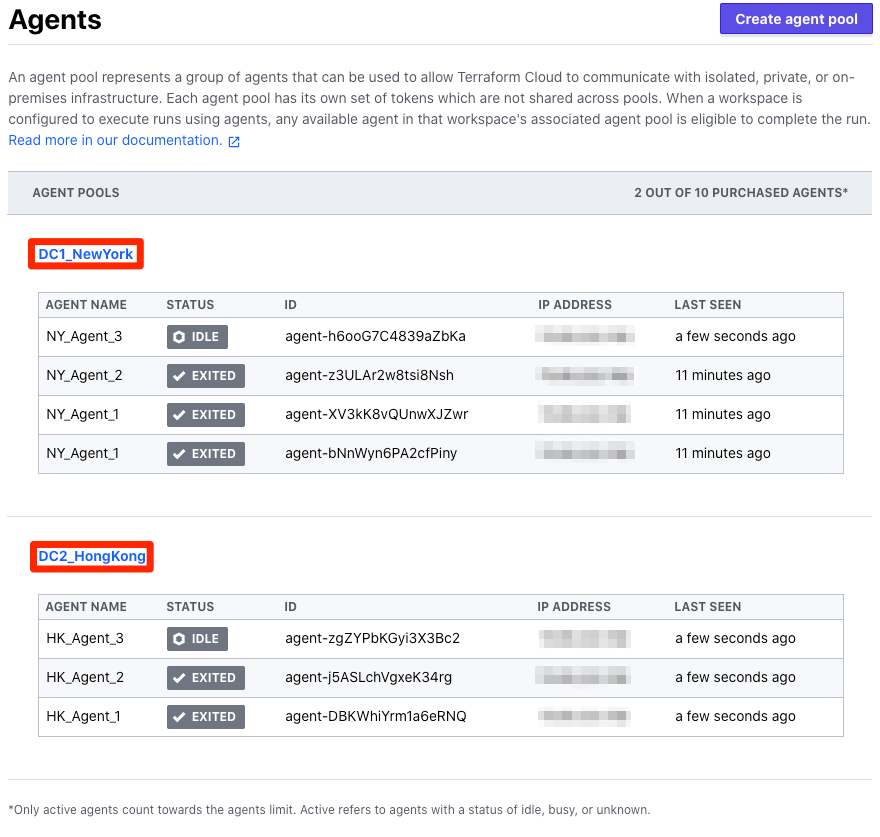The image size is (880, 837).
Task: Click the ID agent-bNnWyn6PA2cfPiny
Action: [371, 454]
